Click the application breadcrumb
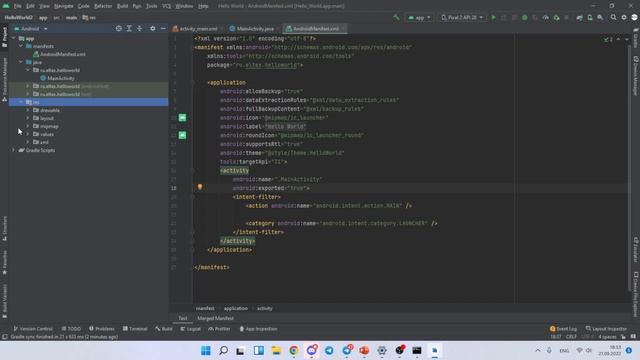The width and height of the screenshot is (640, 360). pyautogui.click(x=236, y=309)
